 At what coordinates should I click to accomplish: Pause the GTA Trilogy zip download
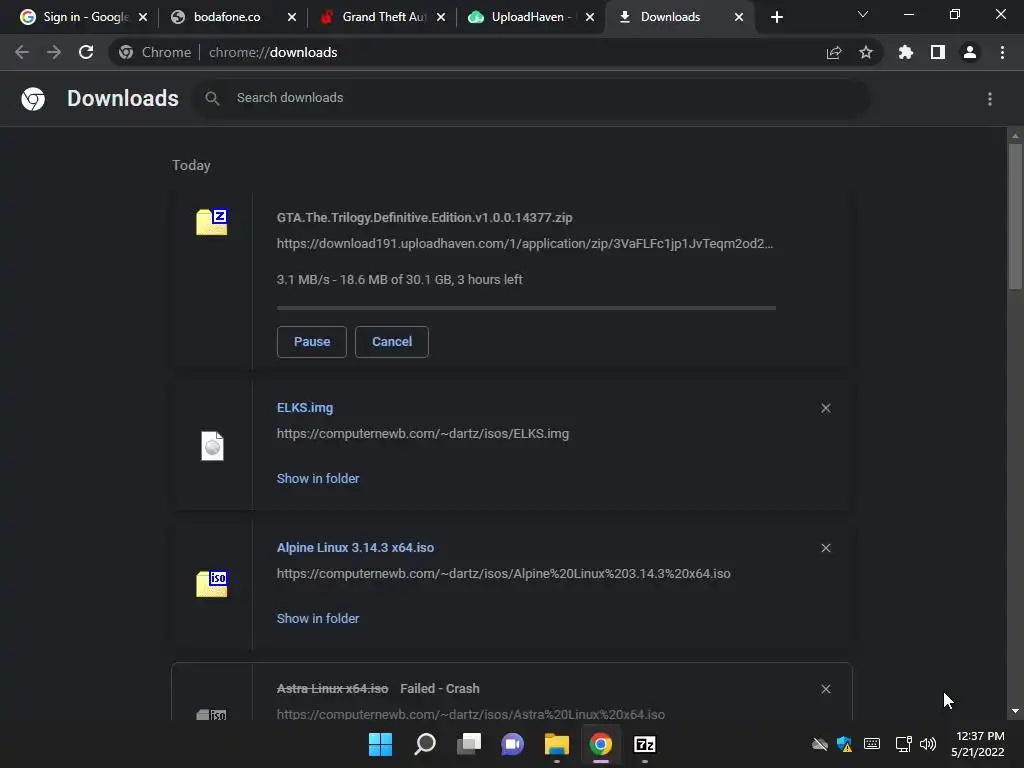coord(312,342)
